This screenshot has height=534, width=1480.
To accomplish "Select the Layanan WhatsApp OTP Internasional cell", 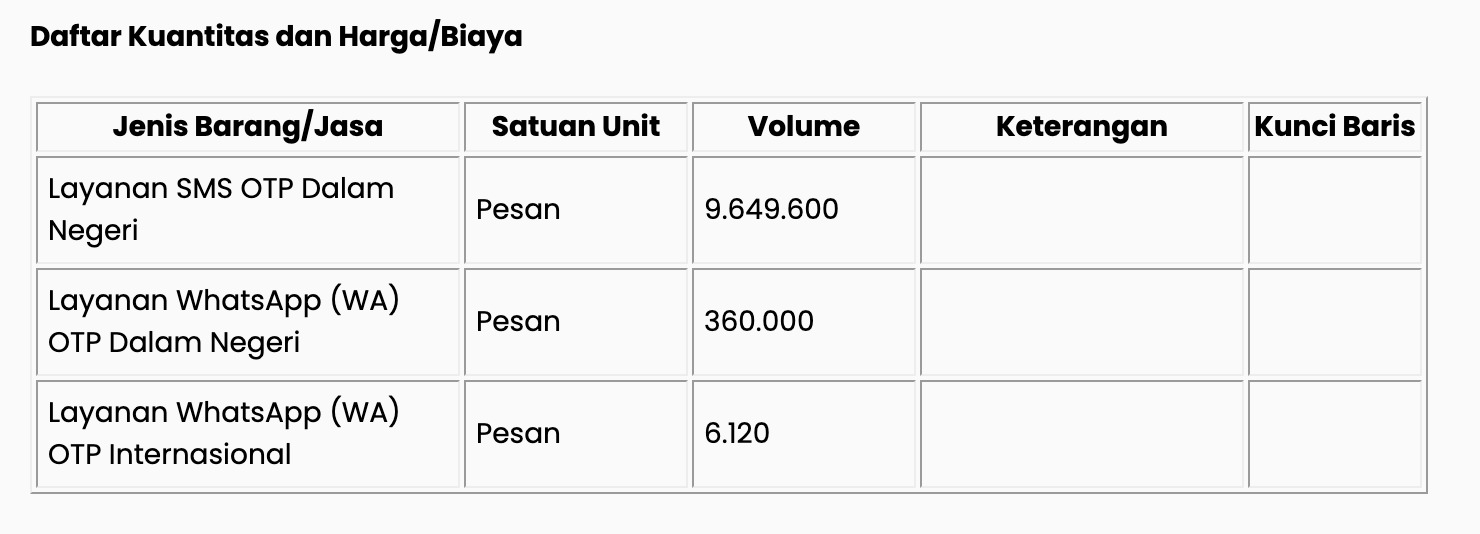I will 248,434.
